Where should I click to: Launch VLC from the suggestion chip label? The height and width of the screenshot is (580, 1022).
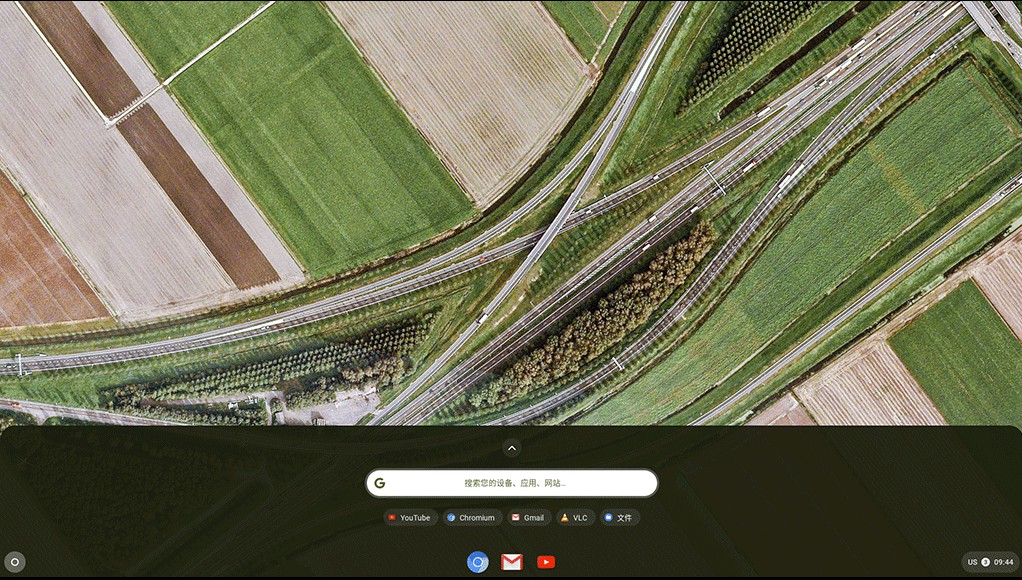(x=580, y=518)
